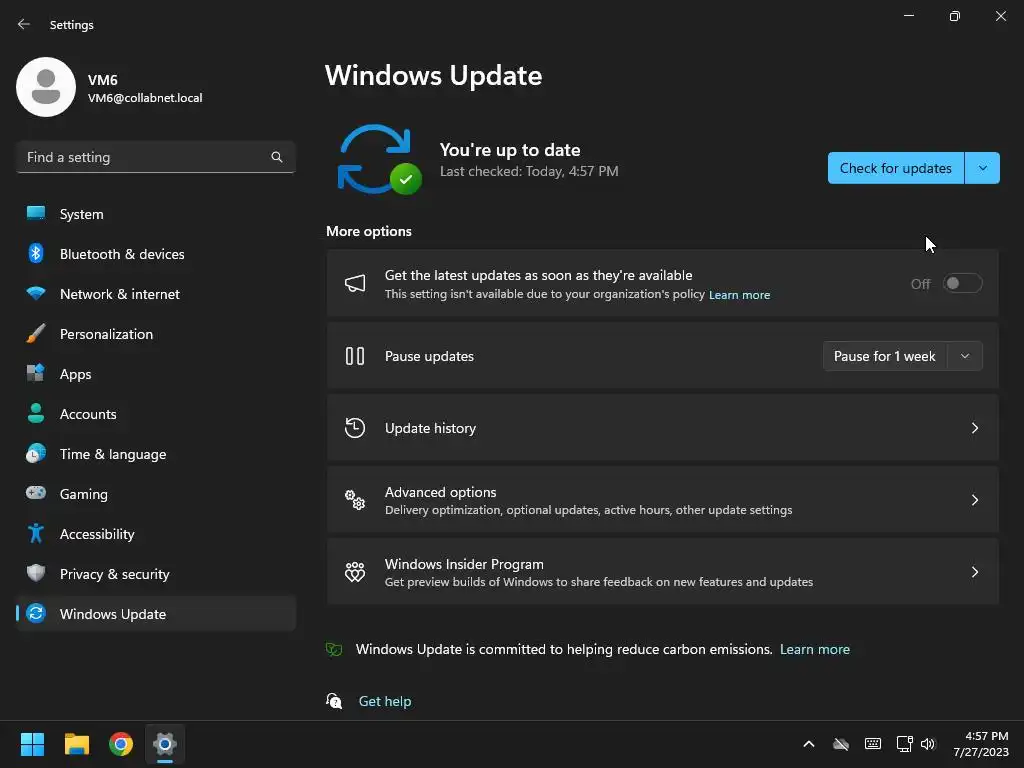Click the megaphone icon for latest updates
The width and height of the screenshot is (1024, 768).
(355, 283)
